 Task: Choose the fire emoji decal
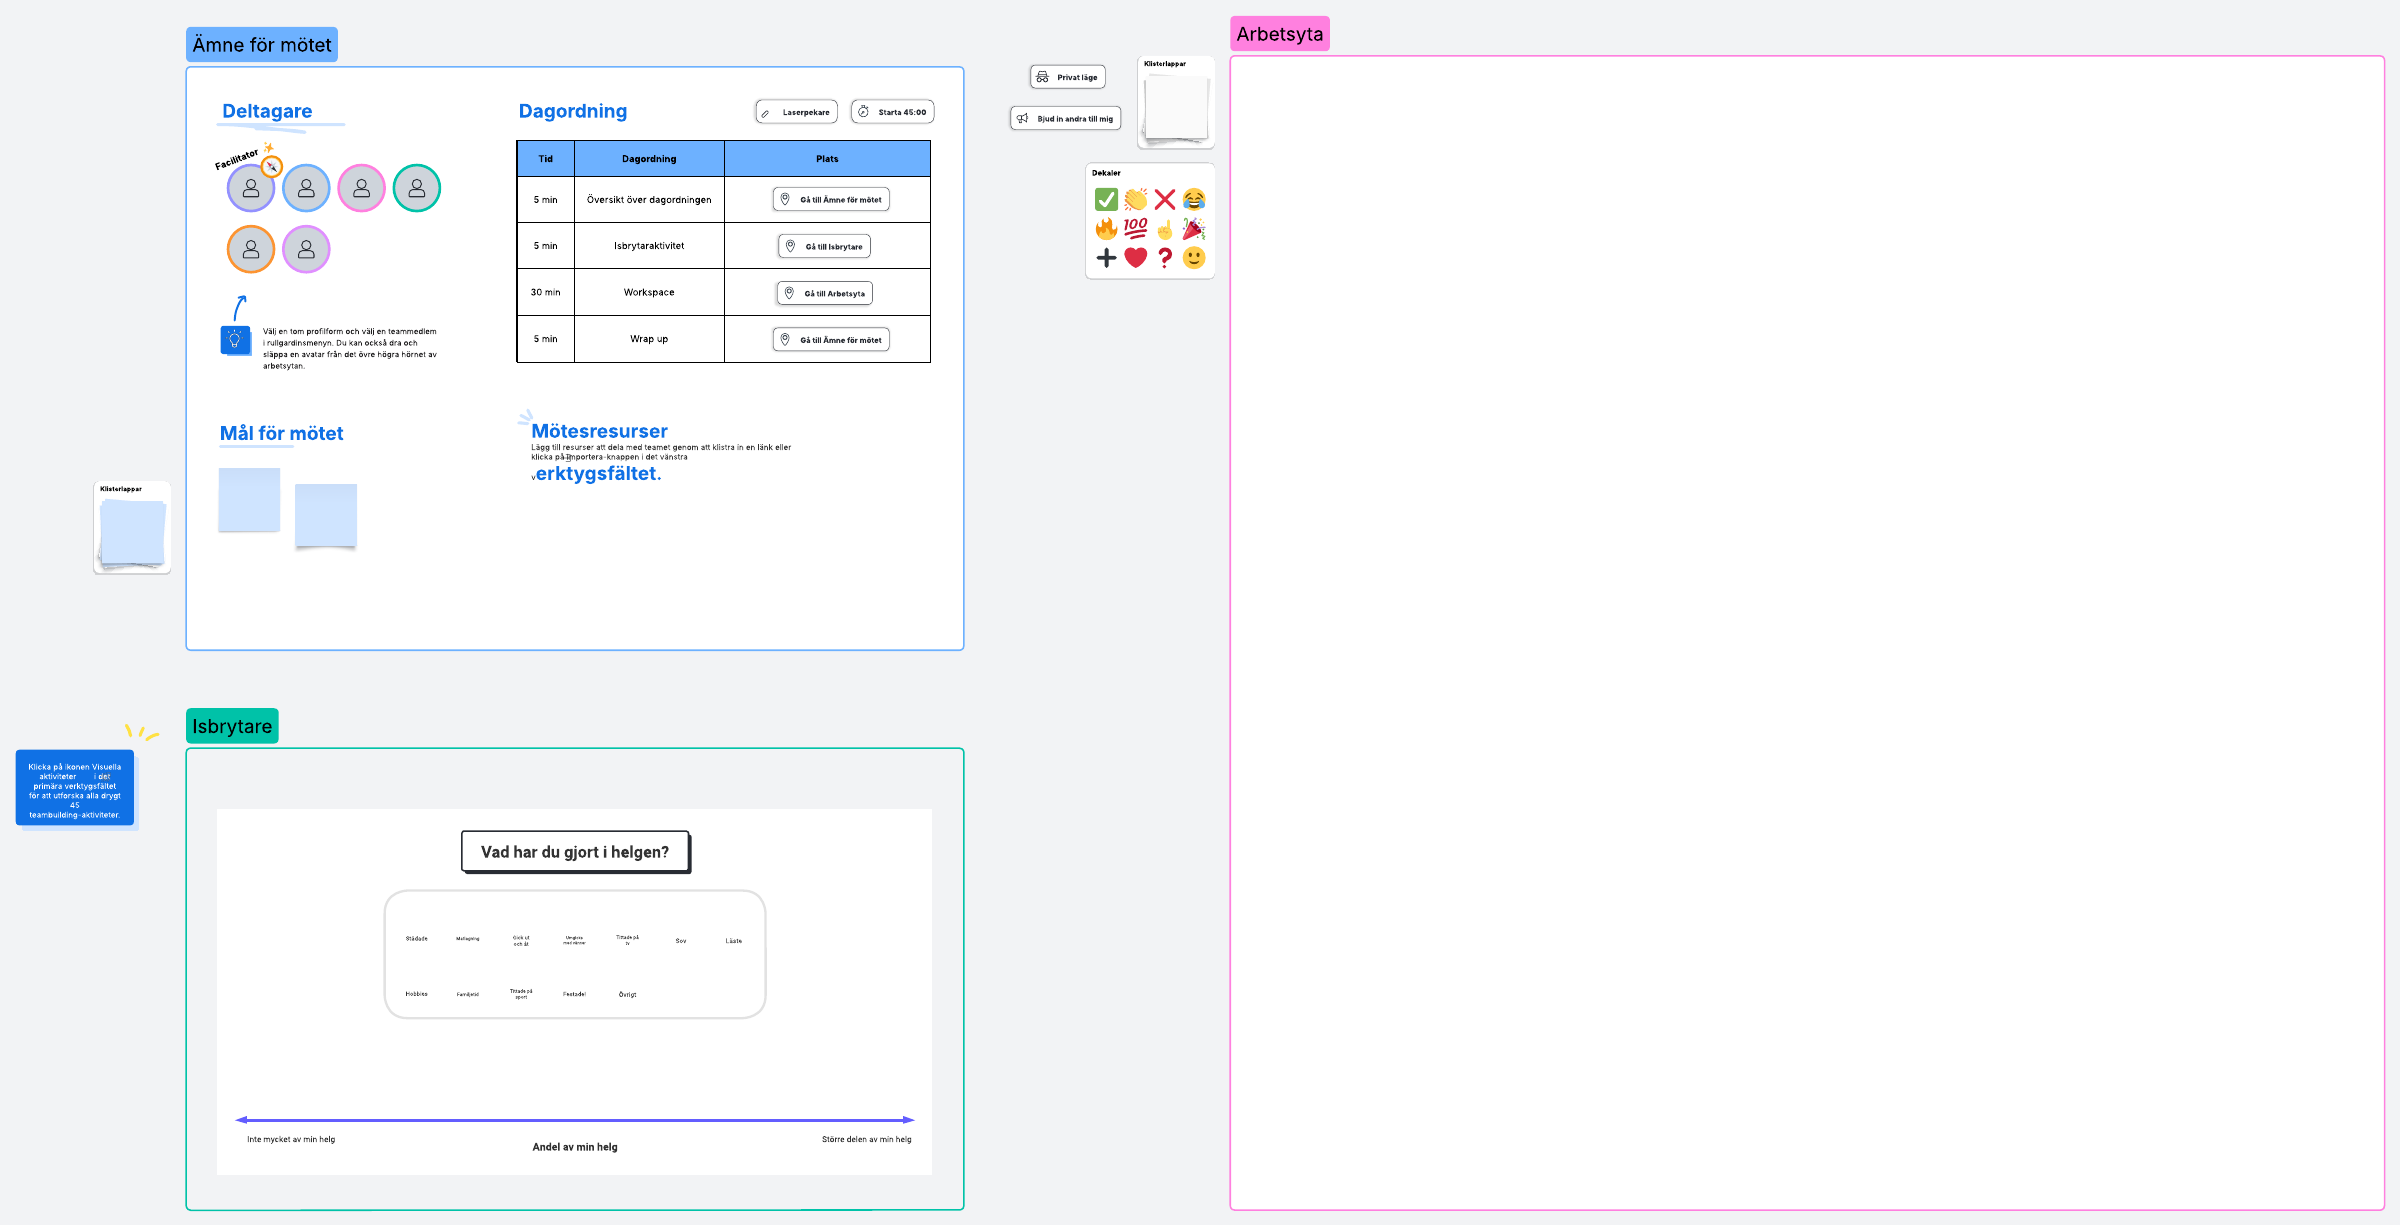(x=1106, y=229)
